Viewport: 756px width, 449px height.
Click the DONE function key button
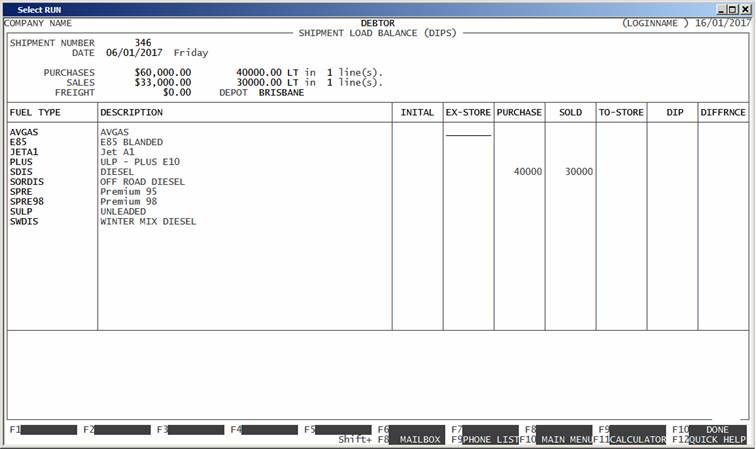click(717, 429)
